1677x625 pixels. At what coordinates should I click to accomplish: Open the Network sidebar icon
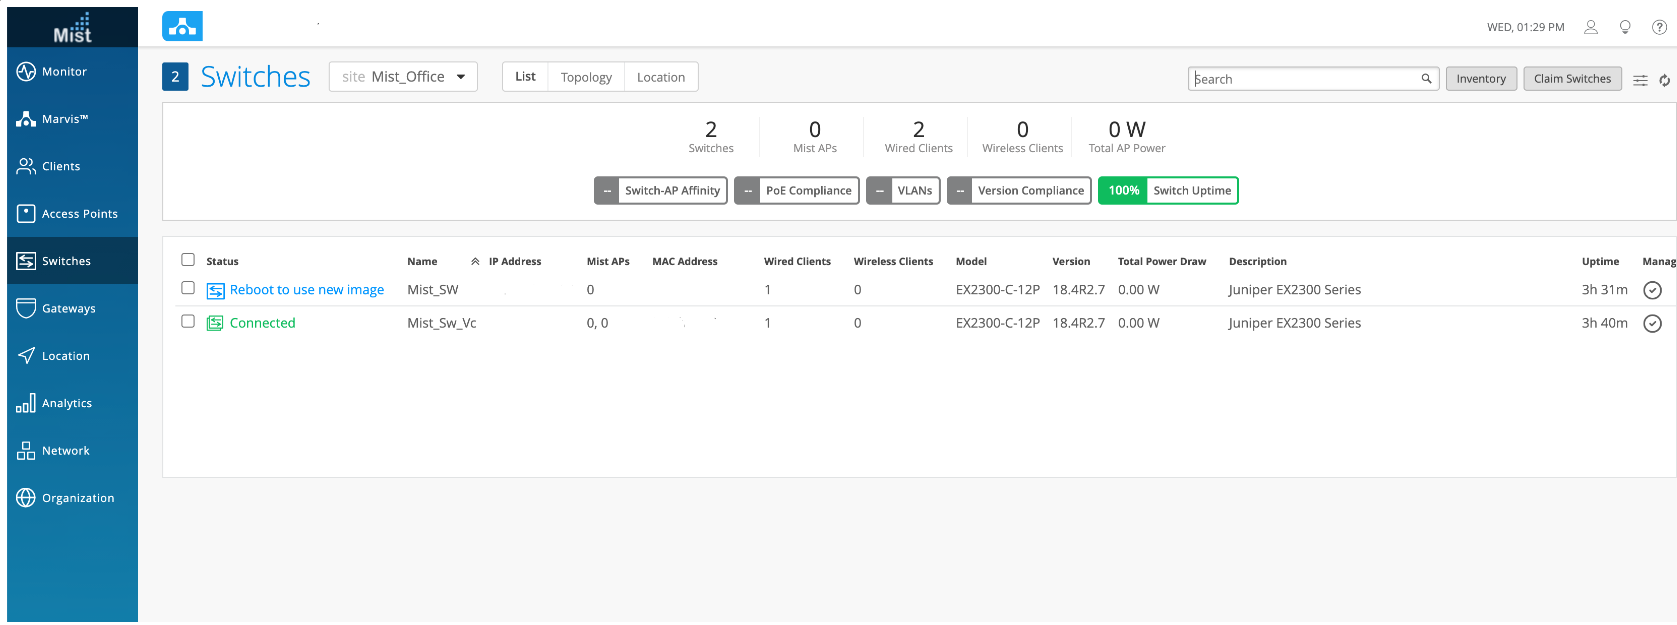(26, 450)
